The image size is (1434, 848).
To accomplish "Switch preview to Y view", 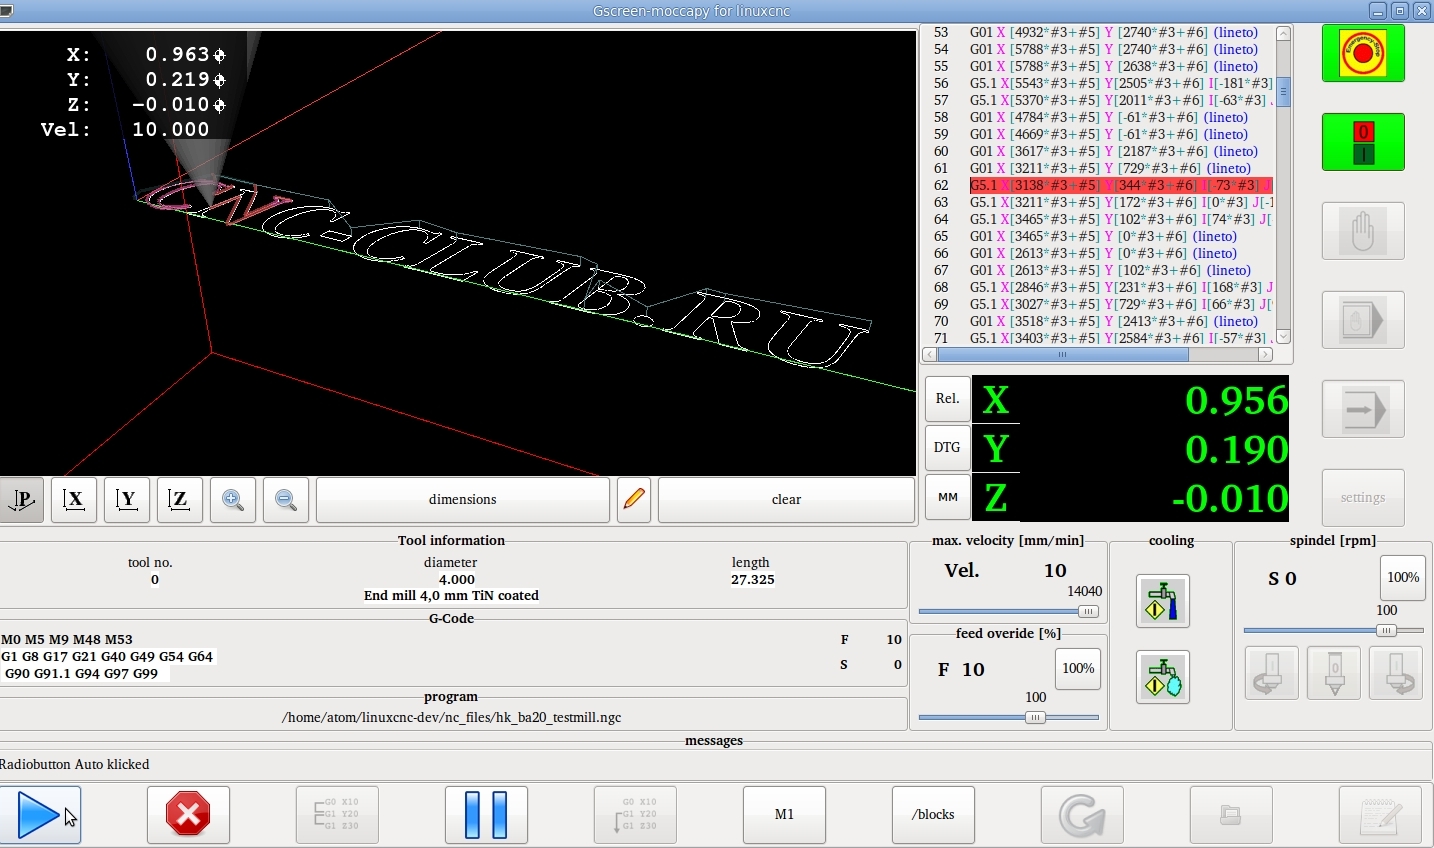I will pos(127,500).
